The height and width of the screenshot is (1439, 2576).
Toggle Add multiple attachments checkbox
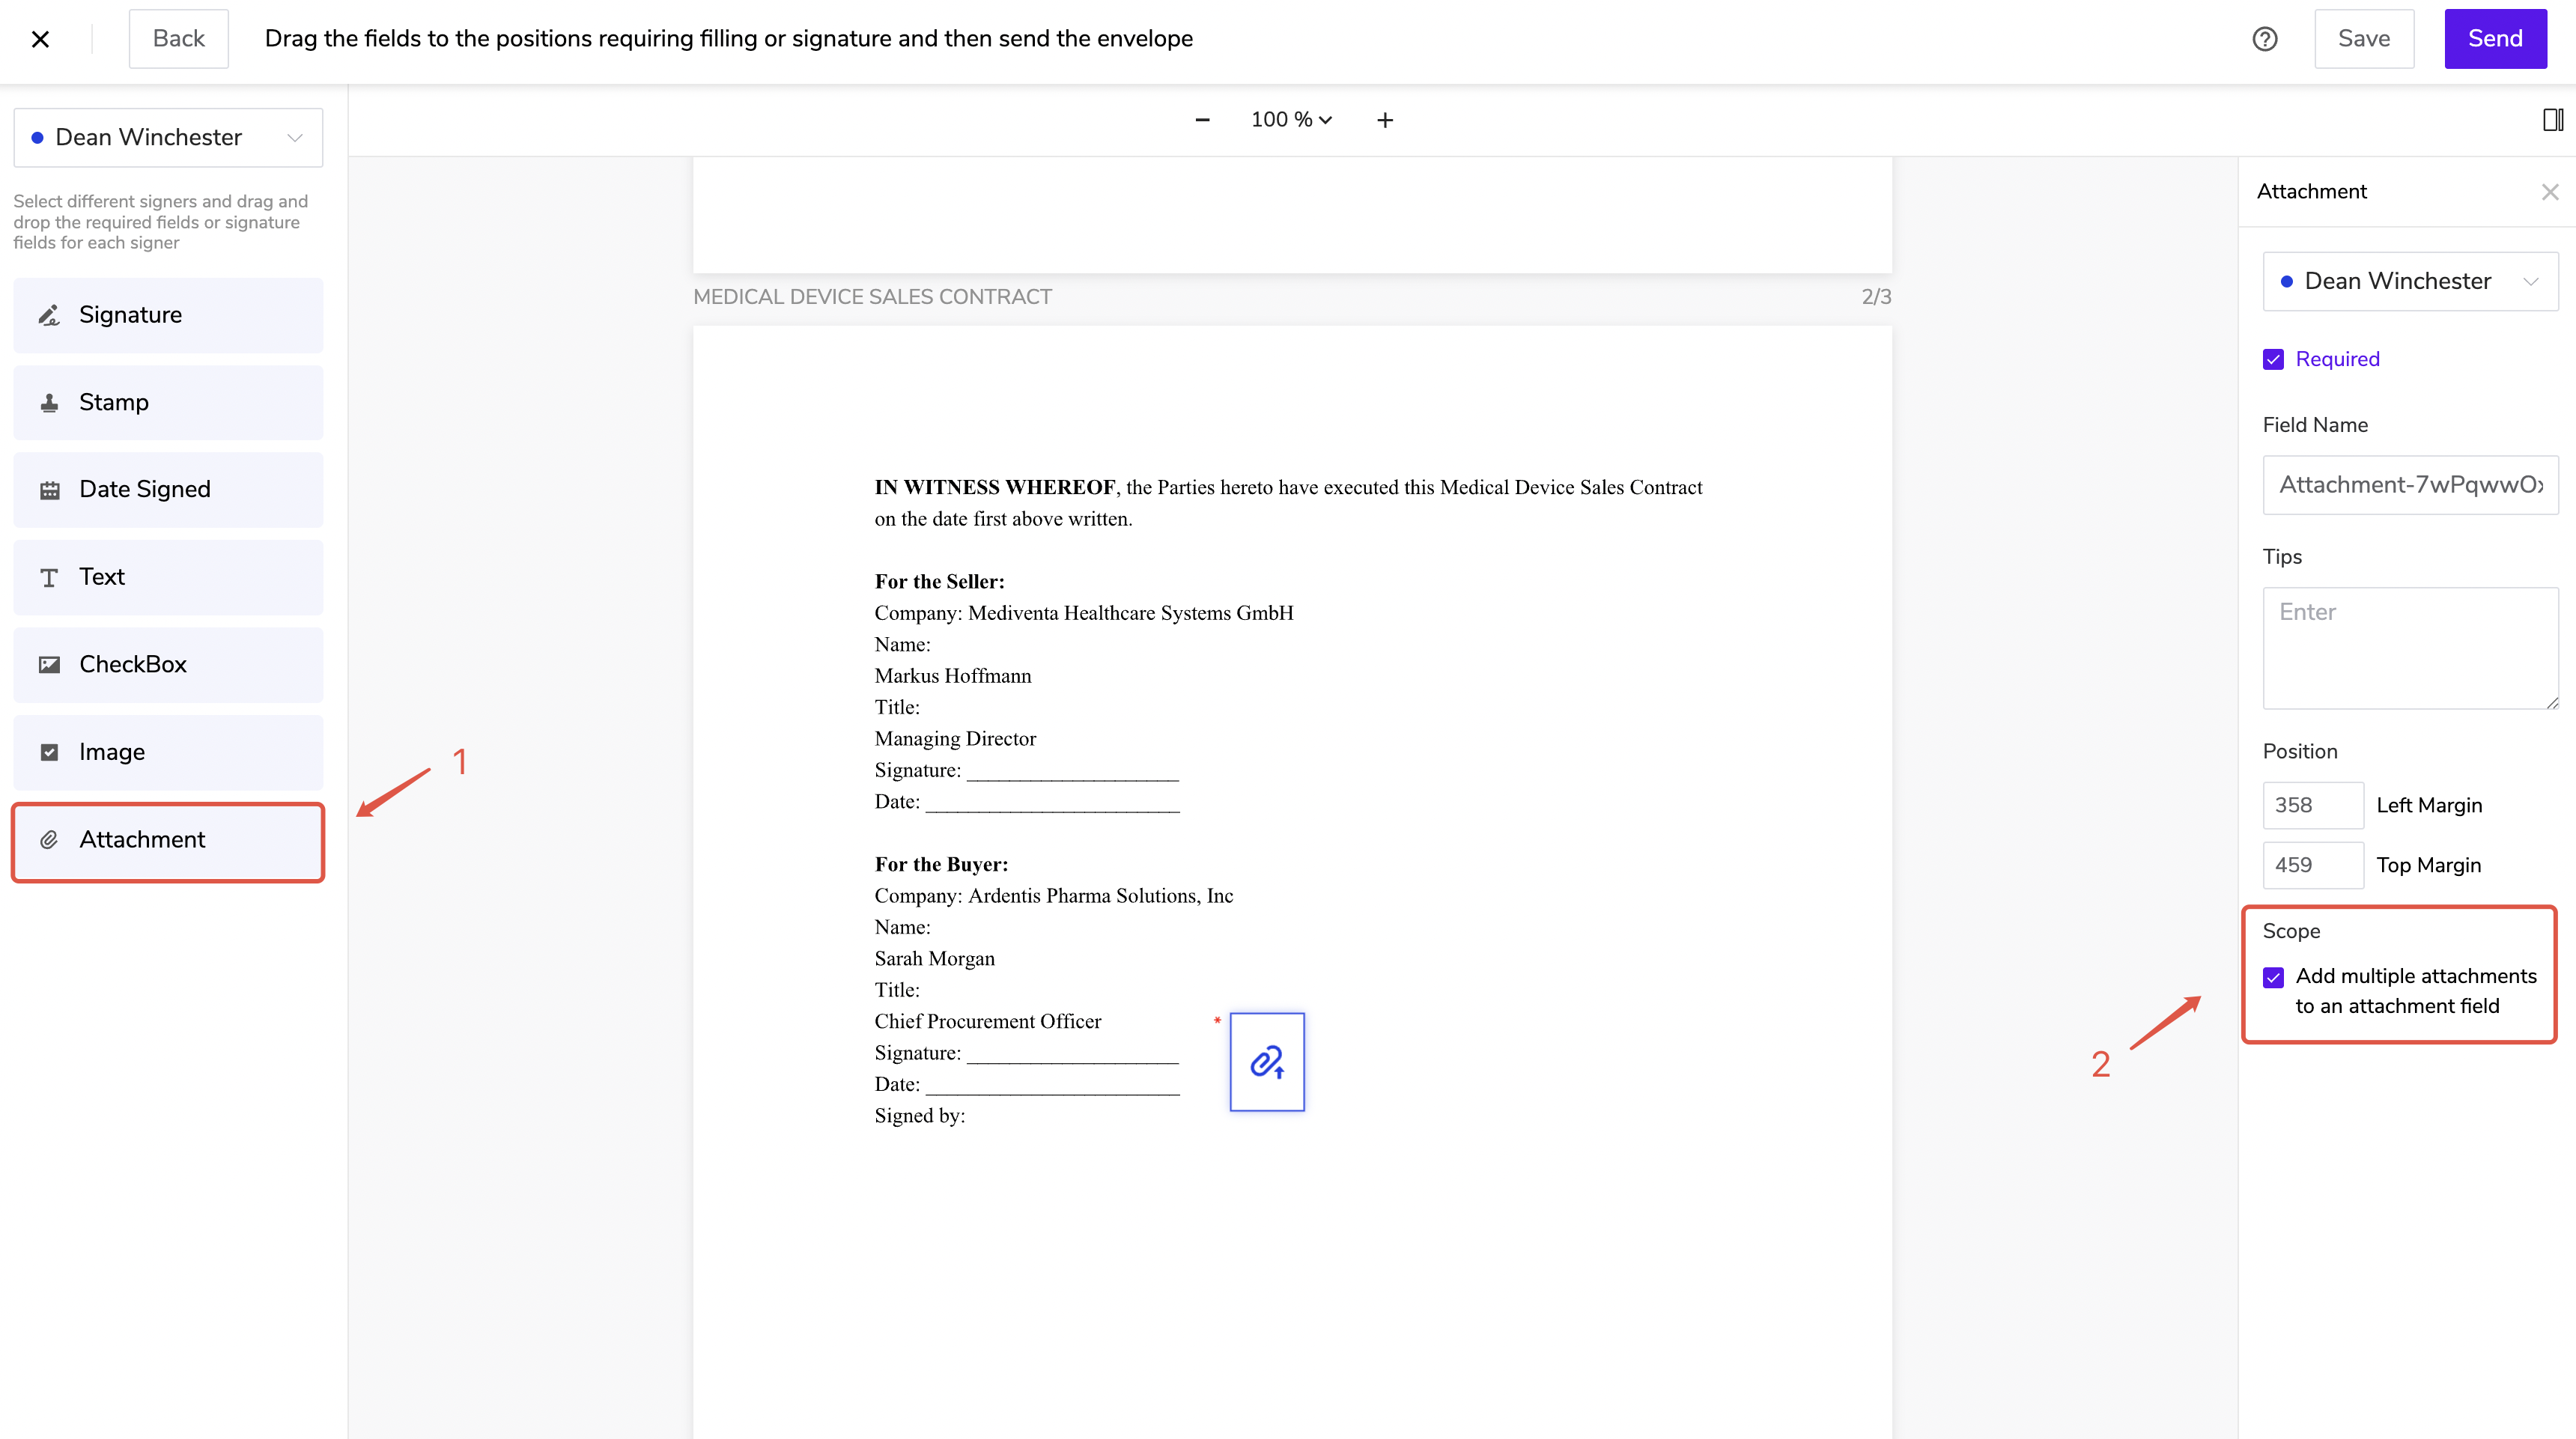(x=2273, y=977)
